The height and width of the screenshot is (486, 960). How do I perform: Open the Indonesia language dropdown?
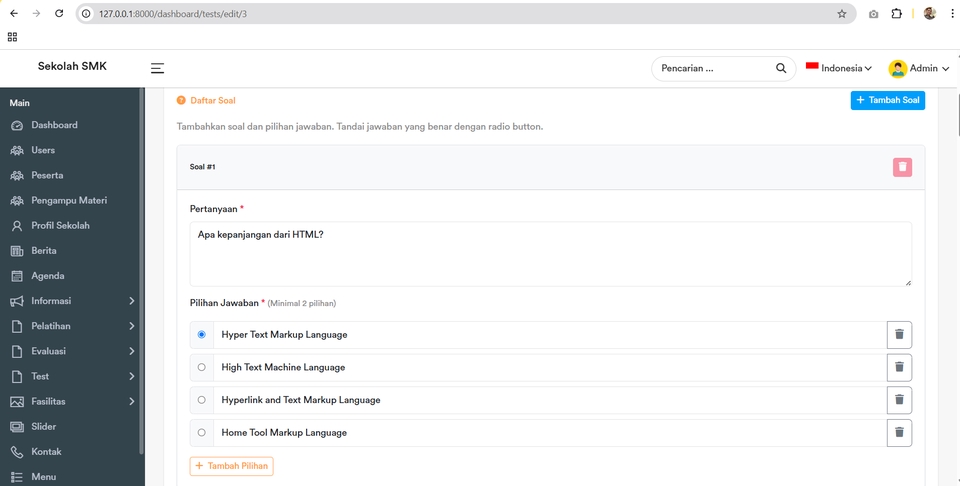[x=839, y=68]
